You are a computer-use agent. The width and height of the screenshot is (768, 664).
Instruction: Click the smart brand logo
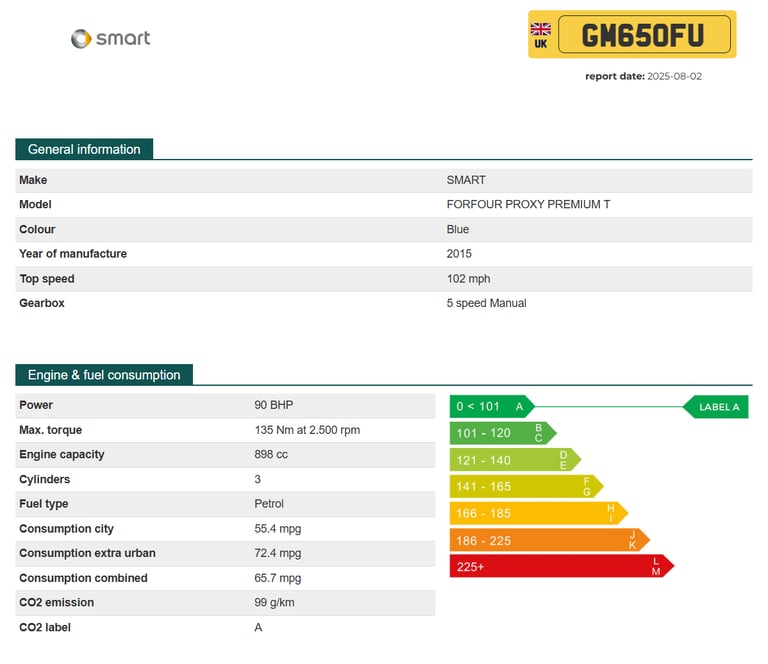111,39
